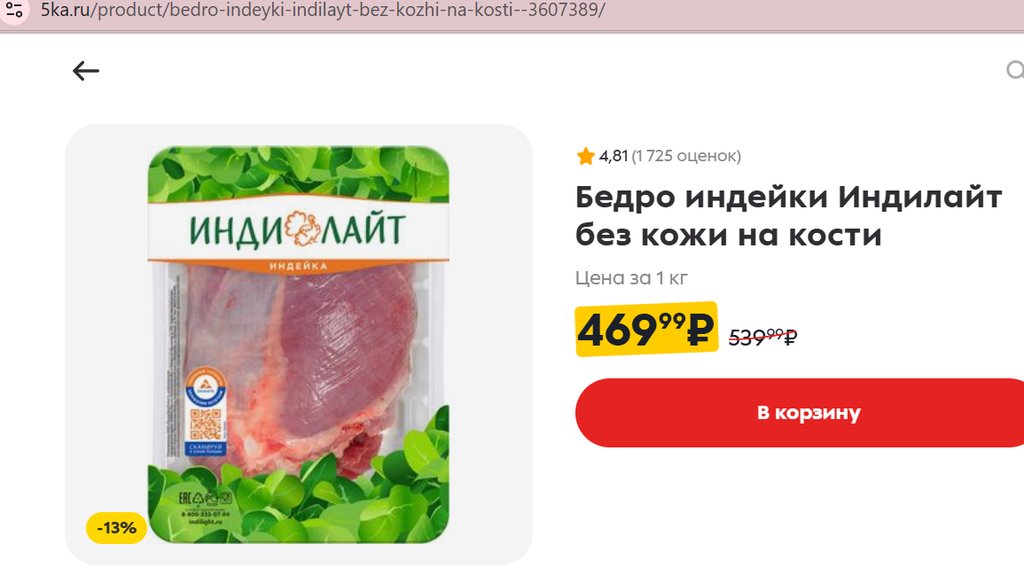
Task: Open the 1 725 оценок ratings link
Action: (686, 156)
